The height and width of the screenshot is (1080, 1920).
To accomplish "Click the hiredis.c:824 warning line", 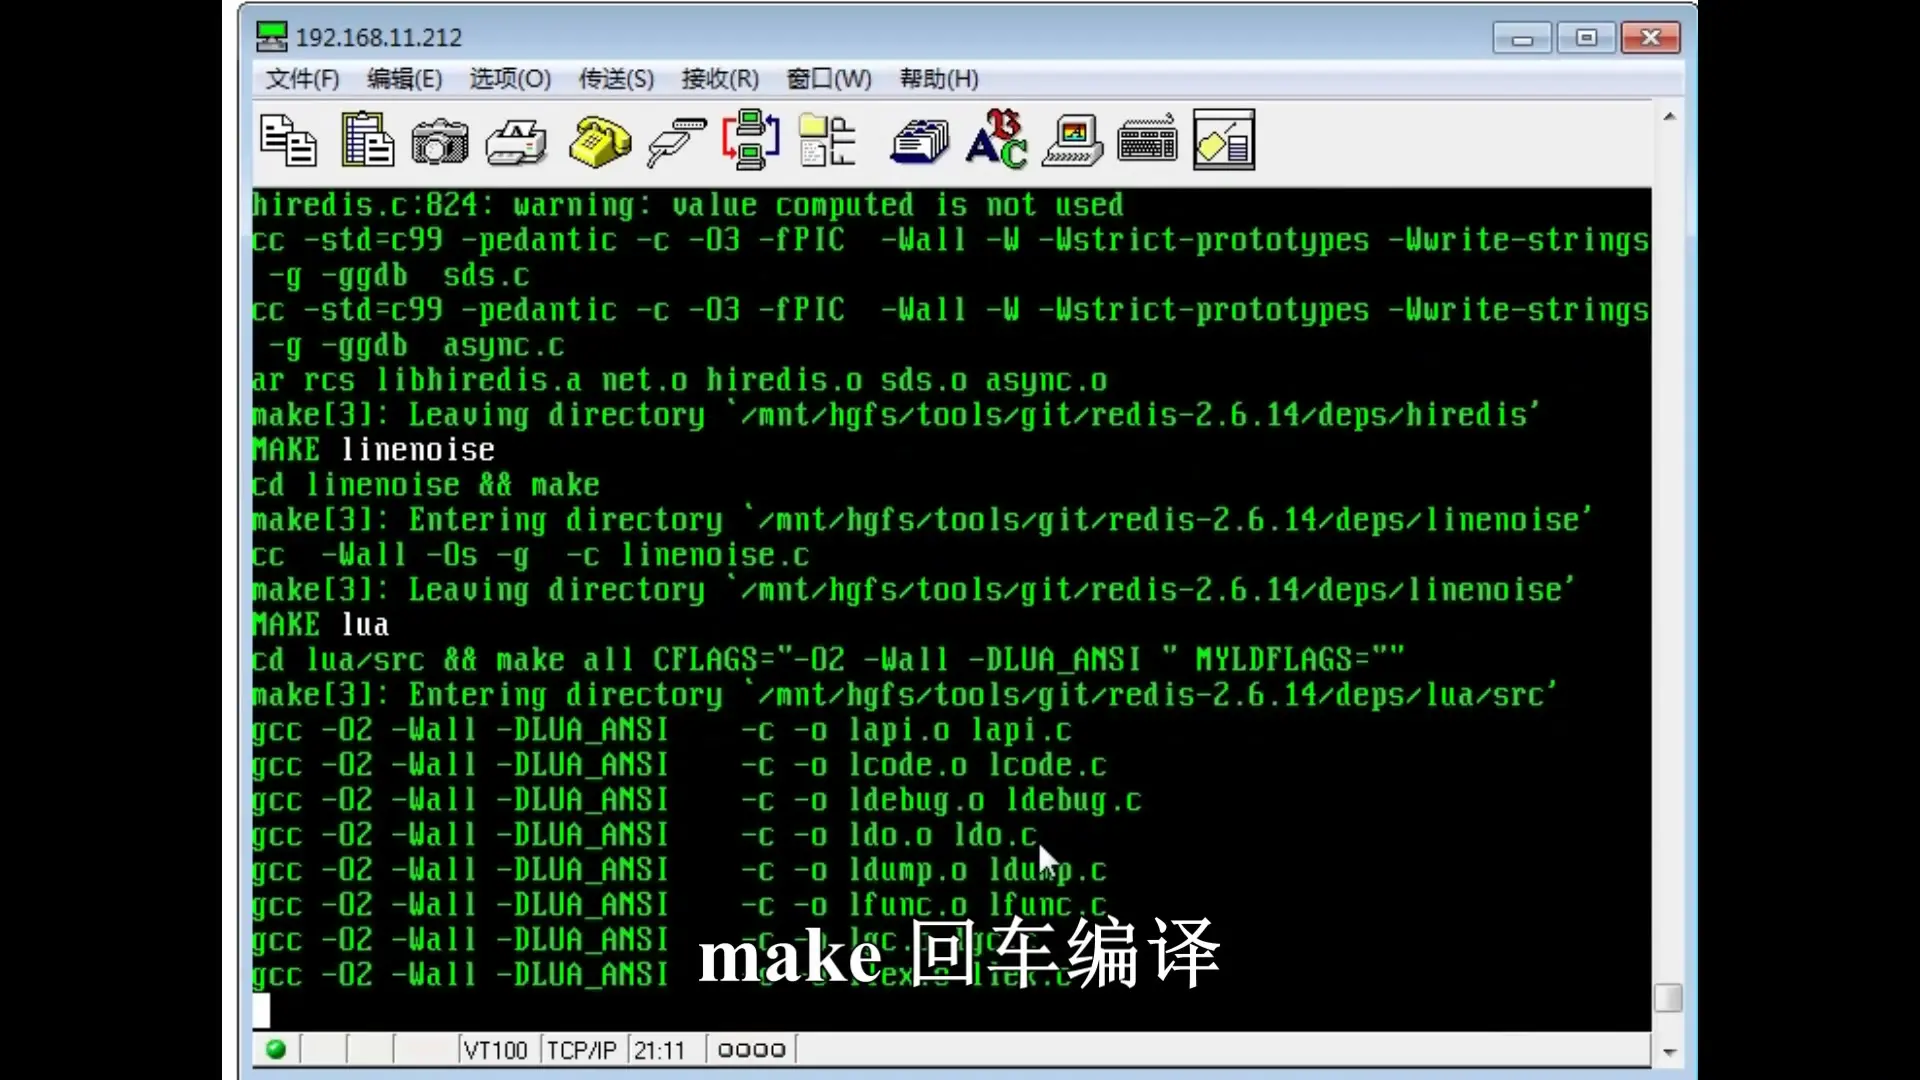I will [x=688, y=205].
